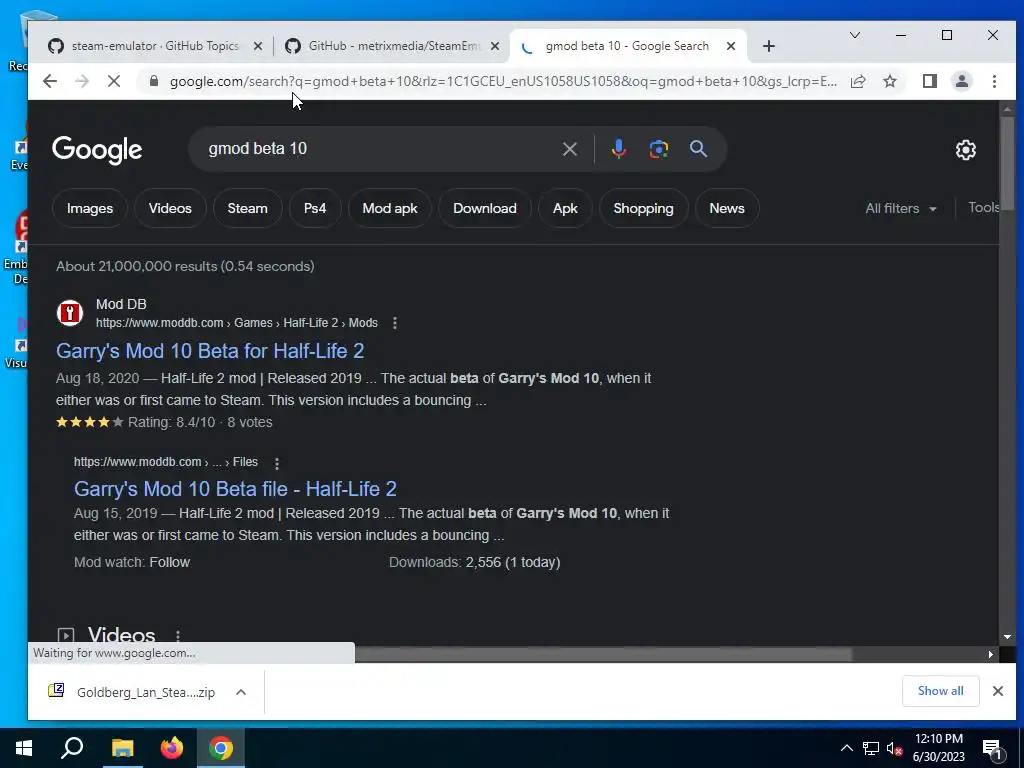1024x768 pixels.
Task: Click the horizontal scrollbar thumb
Action: tap(603, 654)
